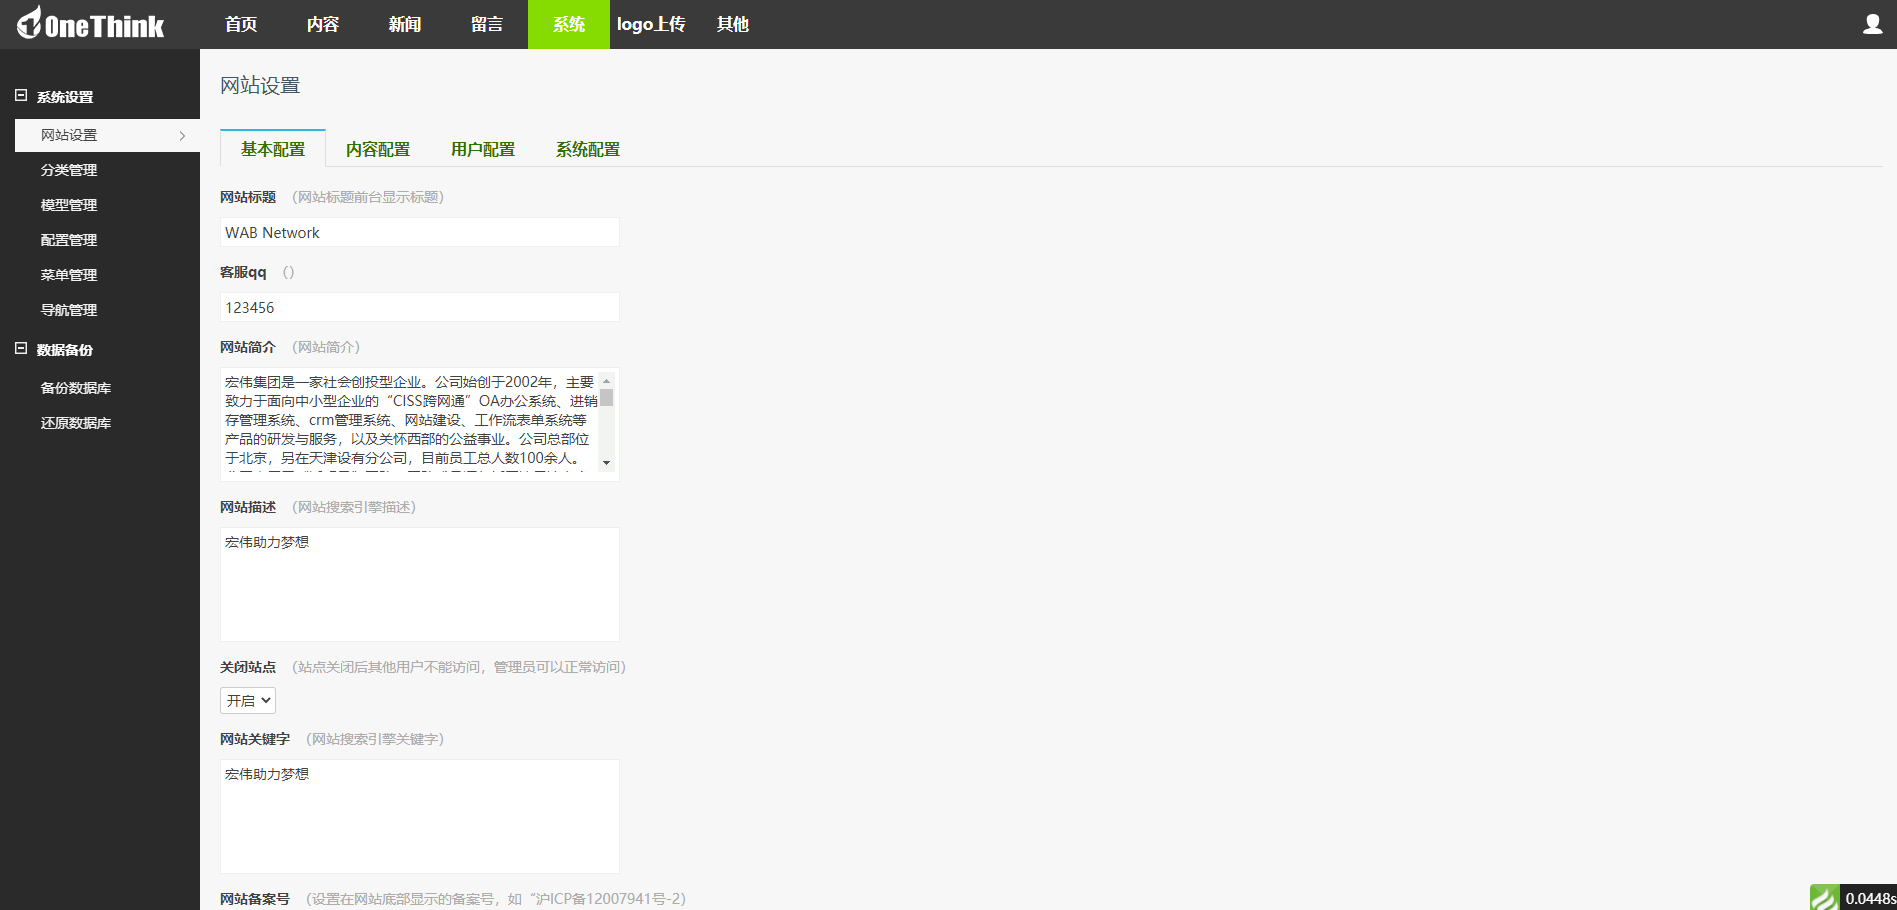Open 还原数据库 in the sidebar

(x=76, y=423)
